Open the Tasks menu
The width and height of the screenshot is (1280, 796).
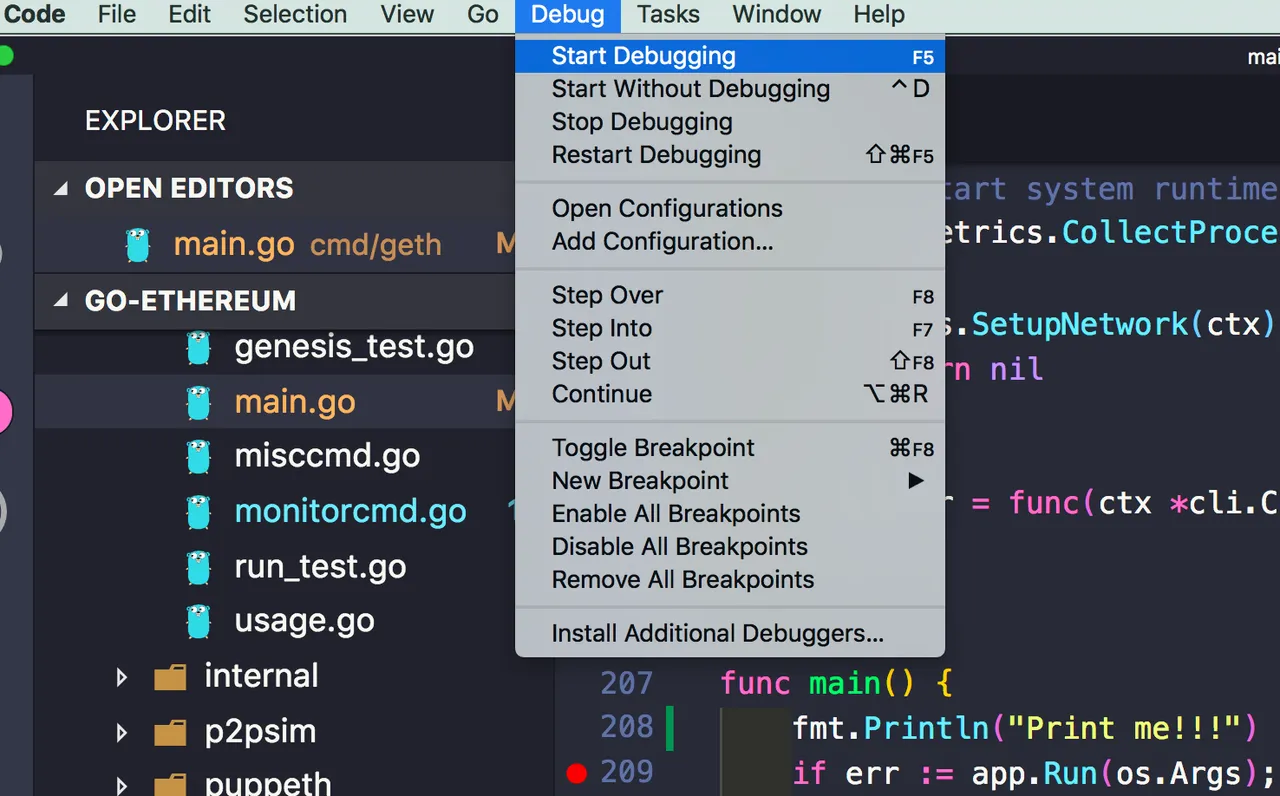[668, 15]
